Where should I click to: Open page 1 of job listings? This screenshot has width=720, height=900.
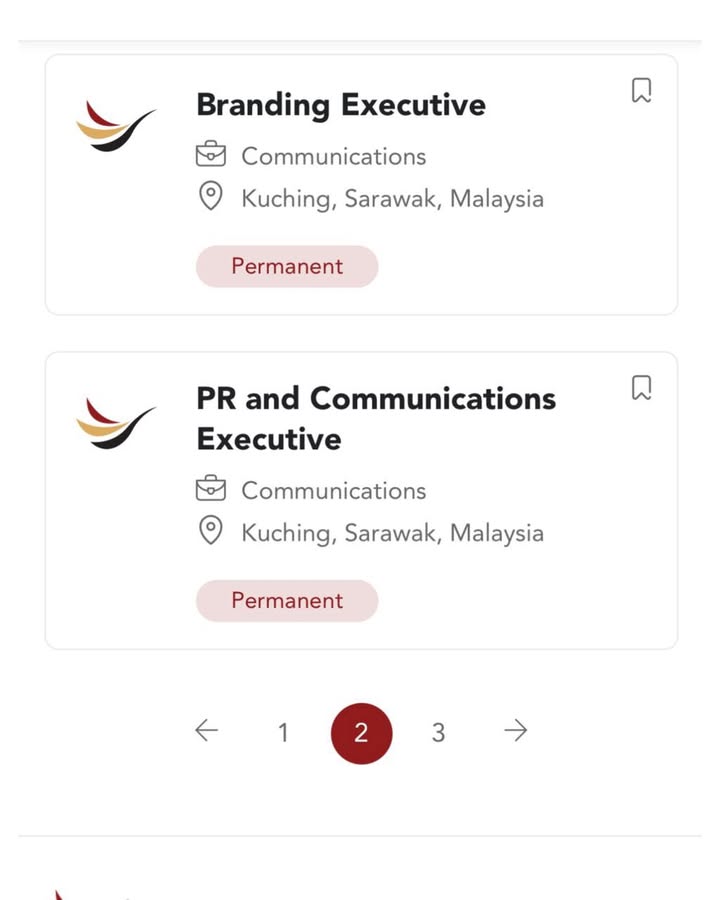pyautogui.click(x=283, y=733)
